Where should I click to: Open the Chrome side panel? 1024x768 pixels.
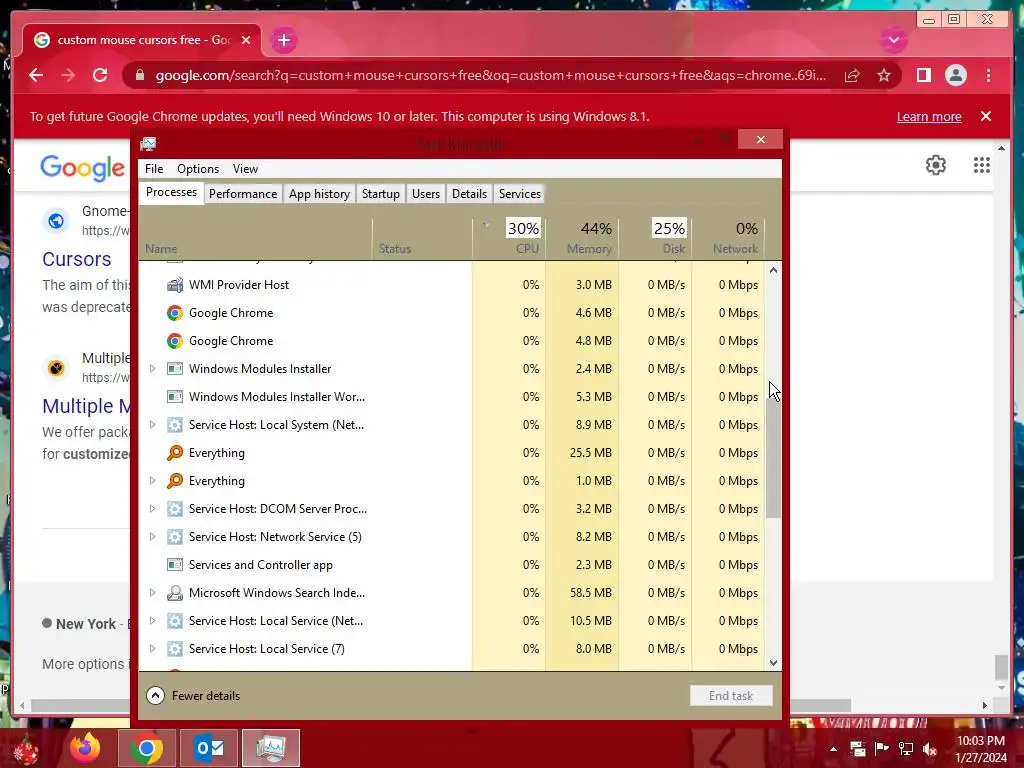[923, 75]
